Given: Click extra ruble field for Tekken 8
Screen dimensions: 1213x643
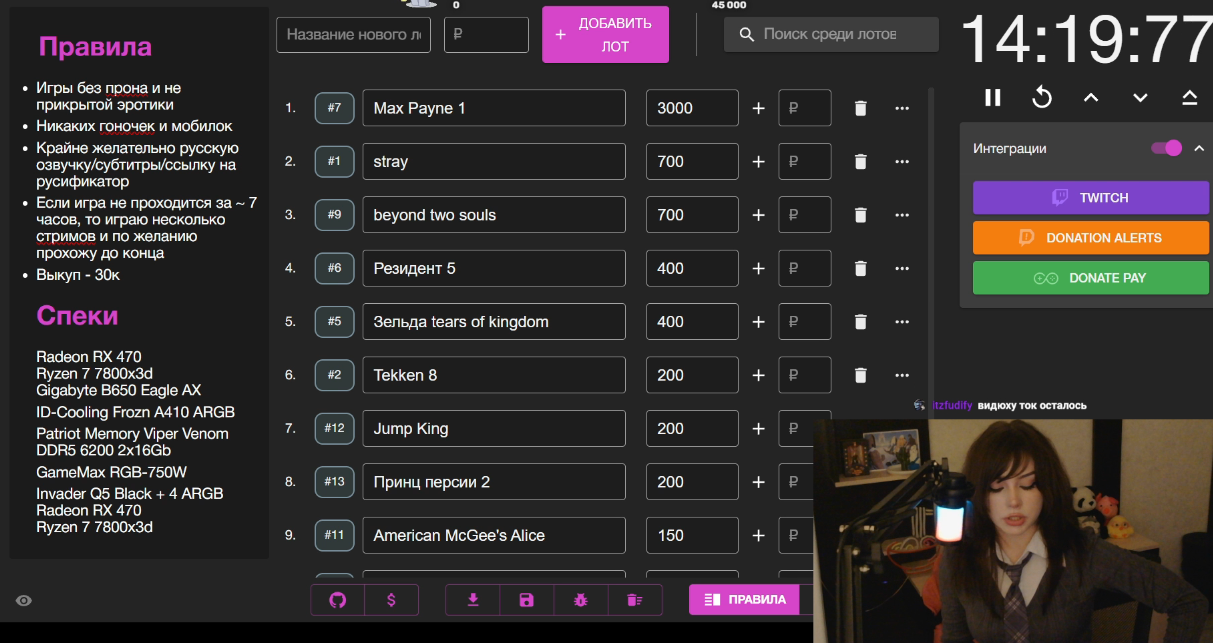Looking at the screenshot, I should click(x=805, y=375).
